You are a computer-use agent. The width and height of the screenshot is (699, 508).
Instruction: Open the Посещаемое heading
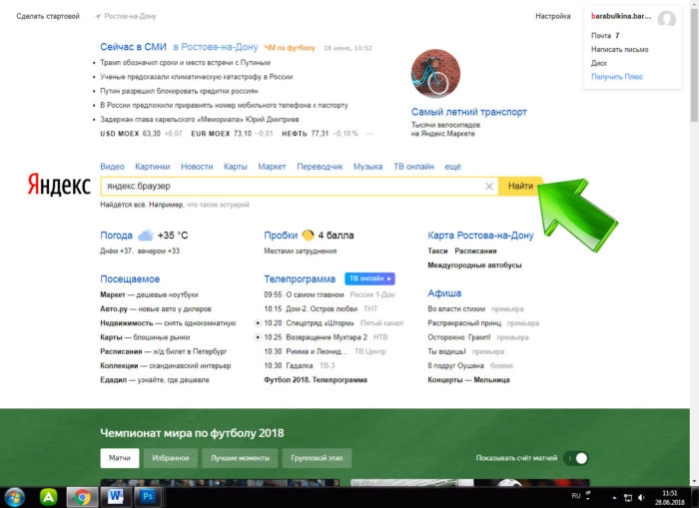[130, 279]
